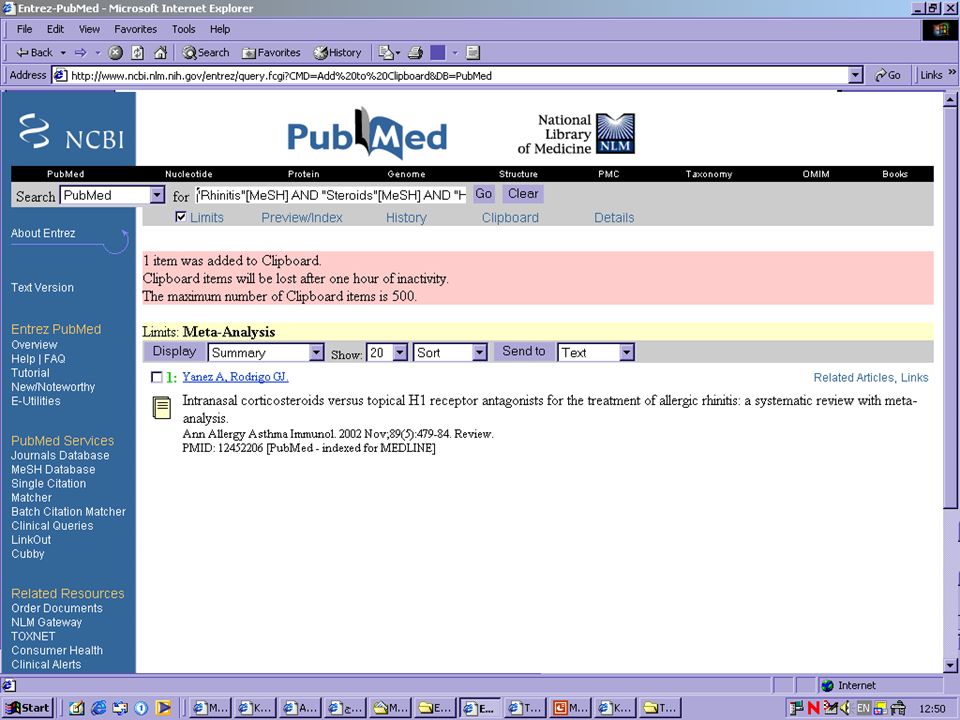
Task: Open the Forward button history arrow
Action: click(98, 53)
